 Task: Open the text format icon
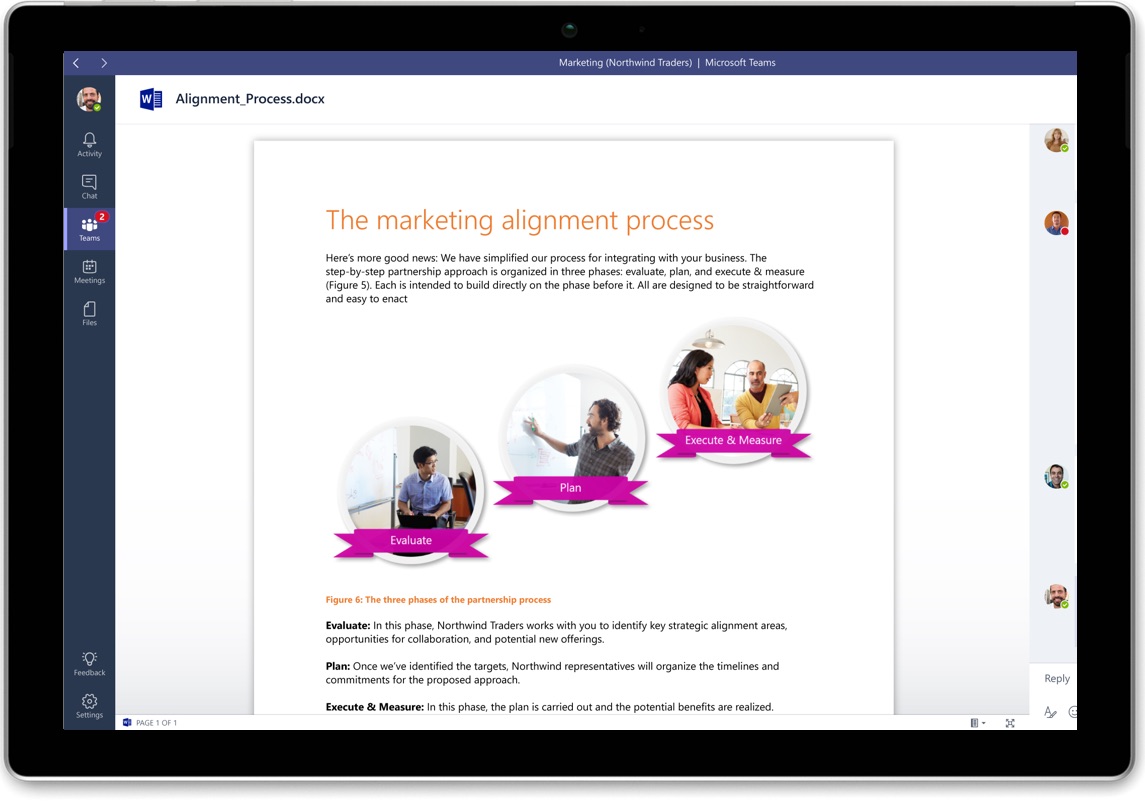click(1050, 712)
